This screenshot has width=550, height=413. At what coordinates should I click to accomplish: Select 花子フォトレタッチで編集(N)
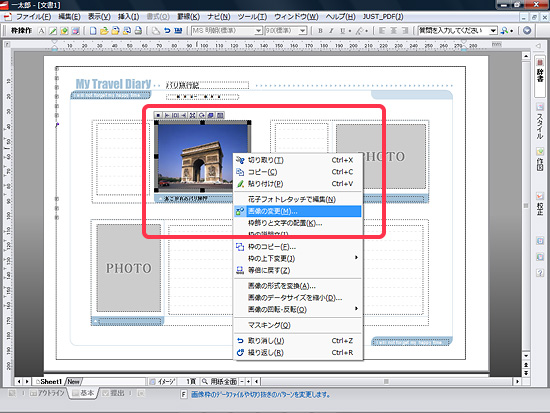click(297, 199)
